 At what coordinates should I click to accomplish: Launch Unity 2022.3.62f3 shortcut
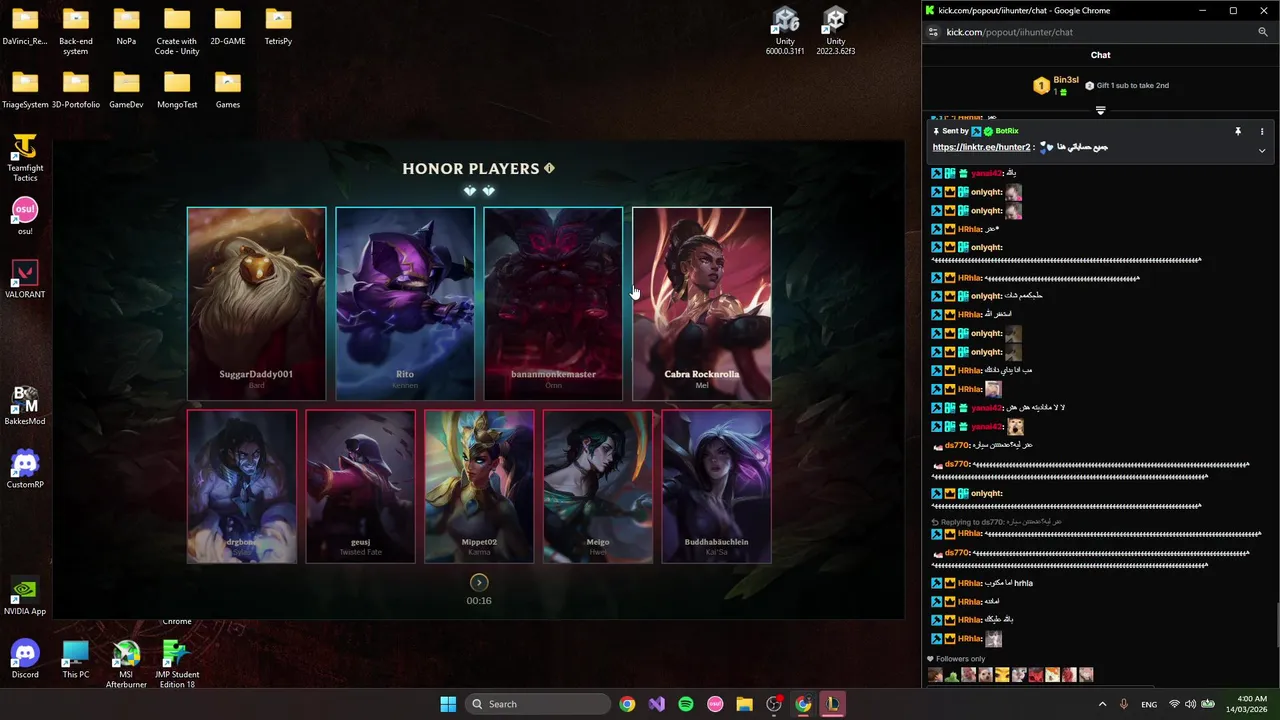835,31
